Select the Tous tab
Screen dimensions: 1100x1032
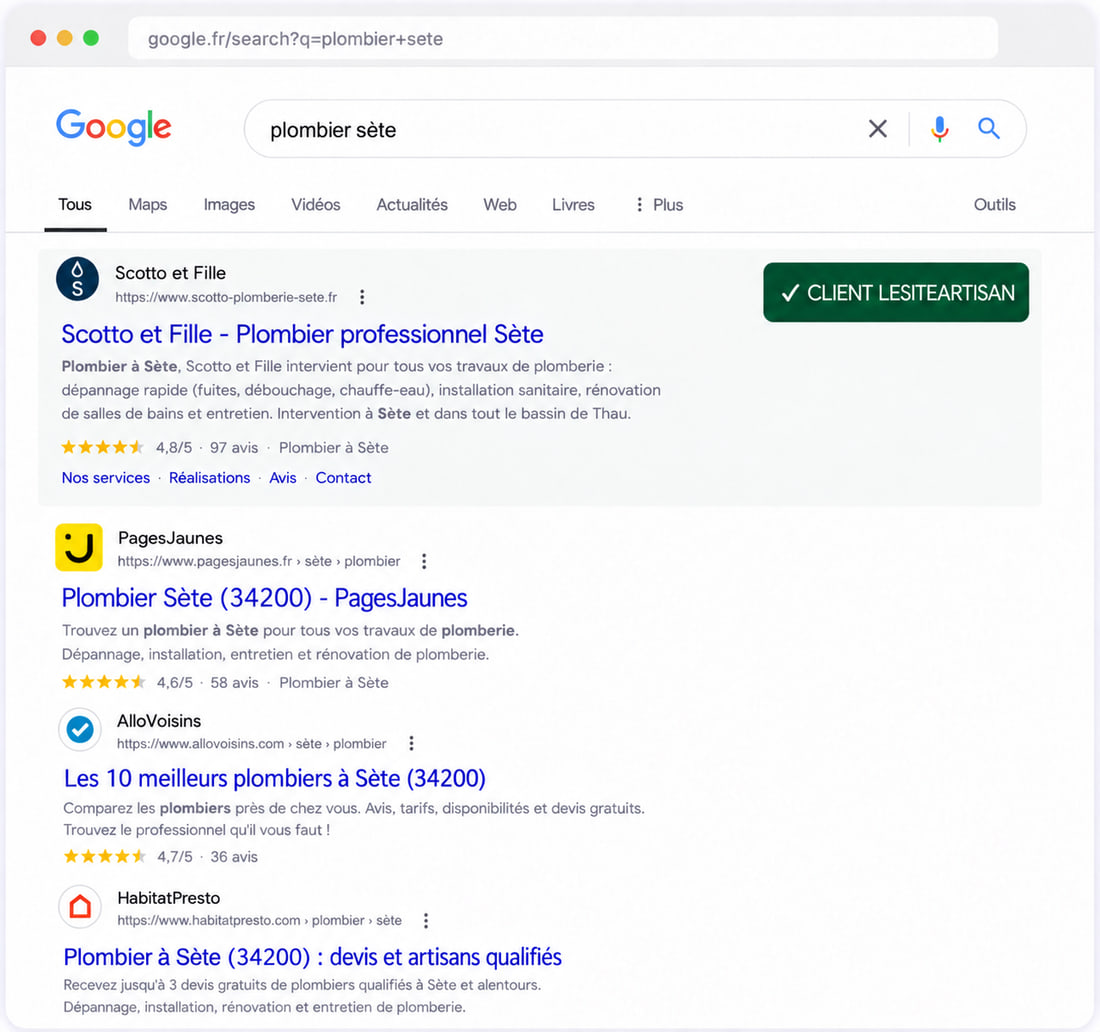click(75, 205)
